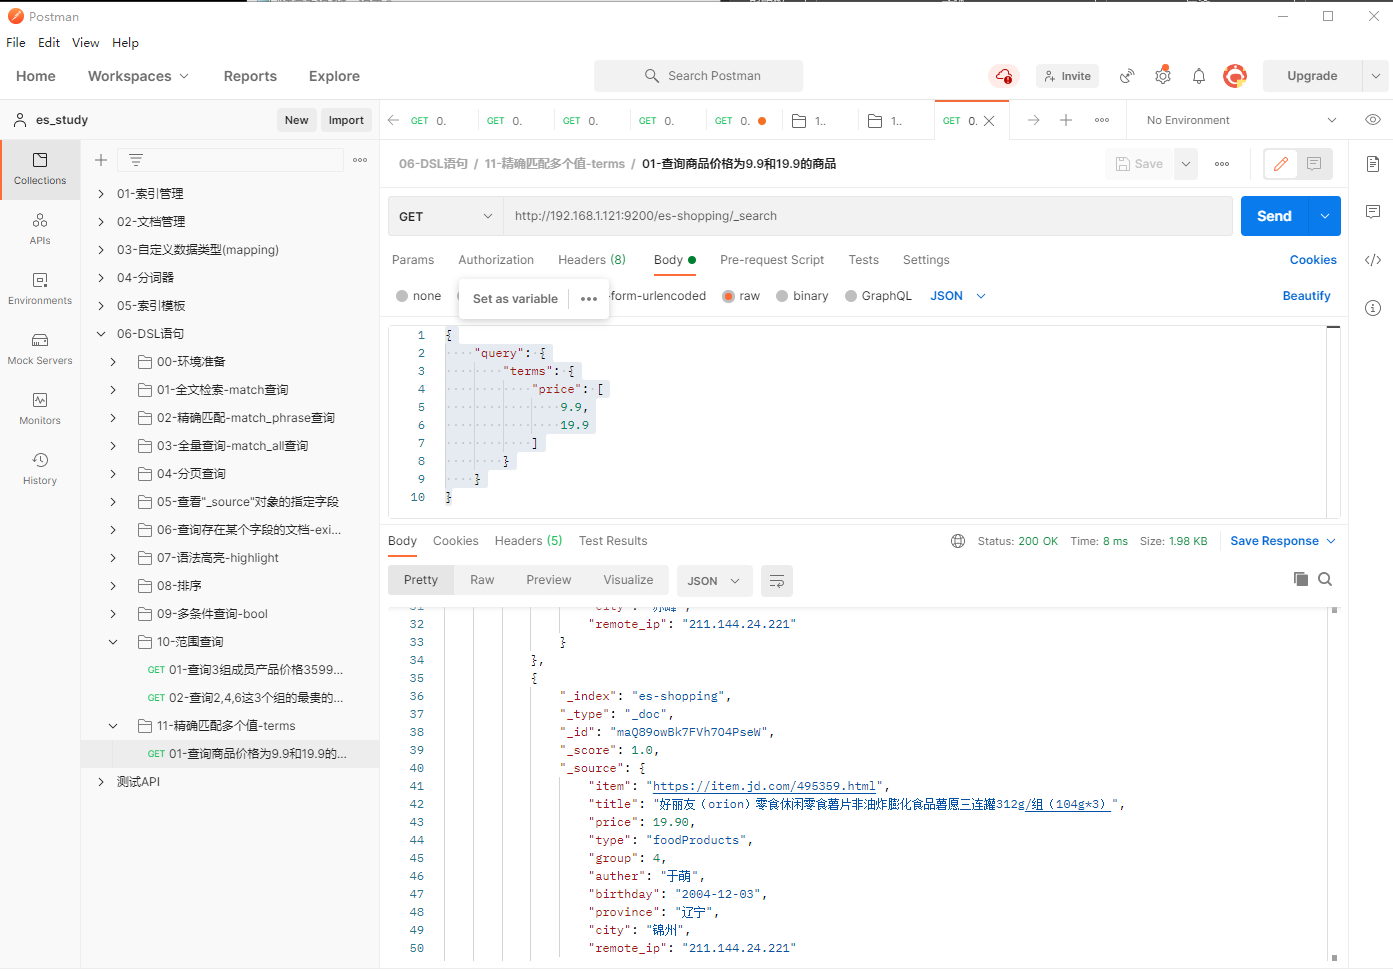Click the code snippet icon in right sidebar
1393x971 pixels.
click(x=1372, y=260)
